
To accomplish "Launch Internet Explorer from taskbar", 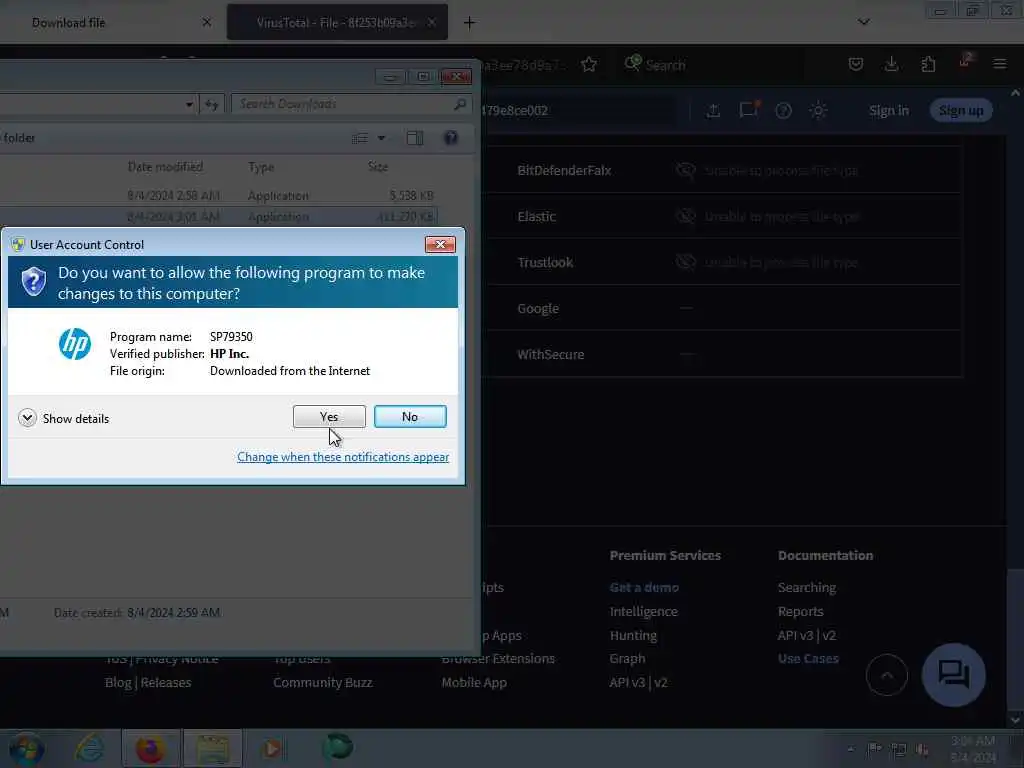I will [x=89, y=748].
